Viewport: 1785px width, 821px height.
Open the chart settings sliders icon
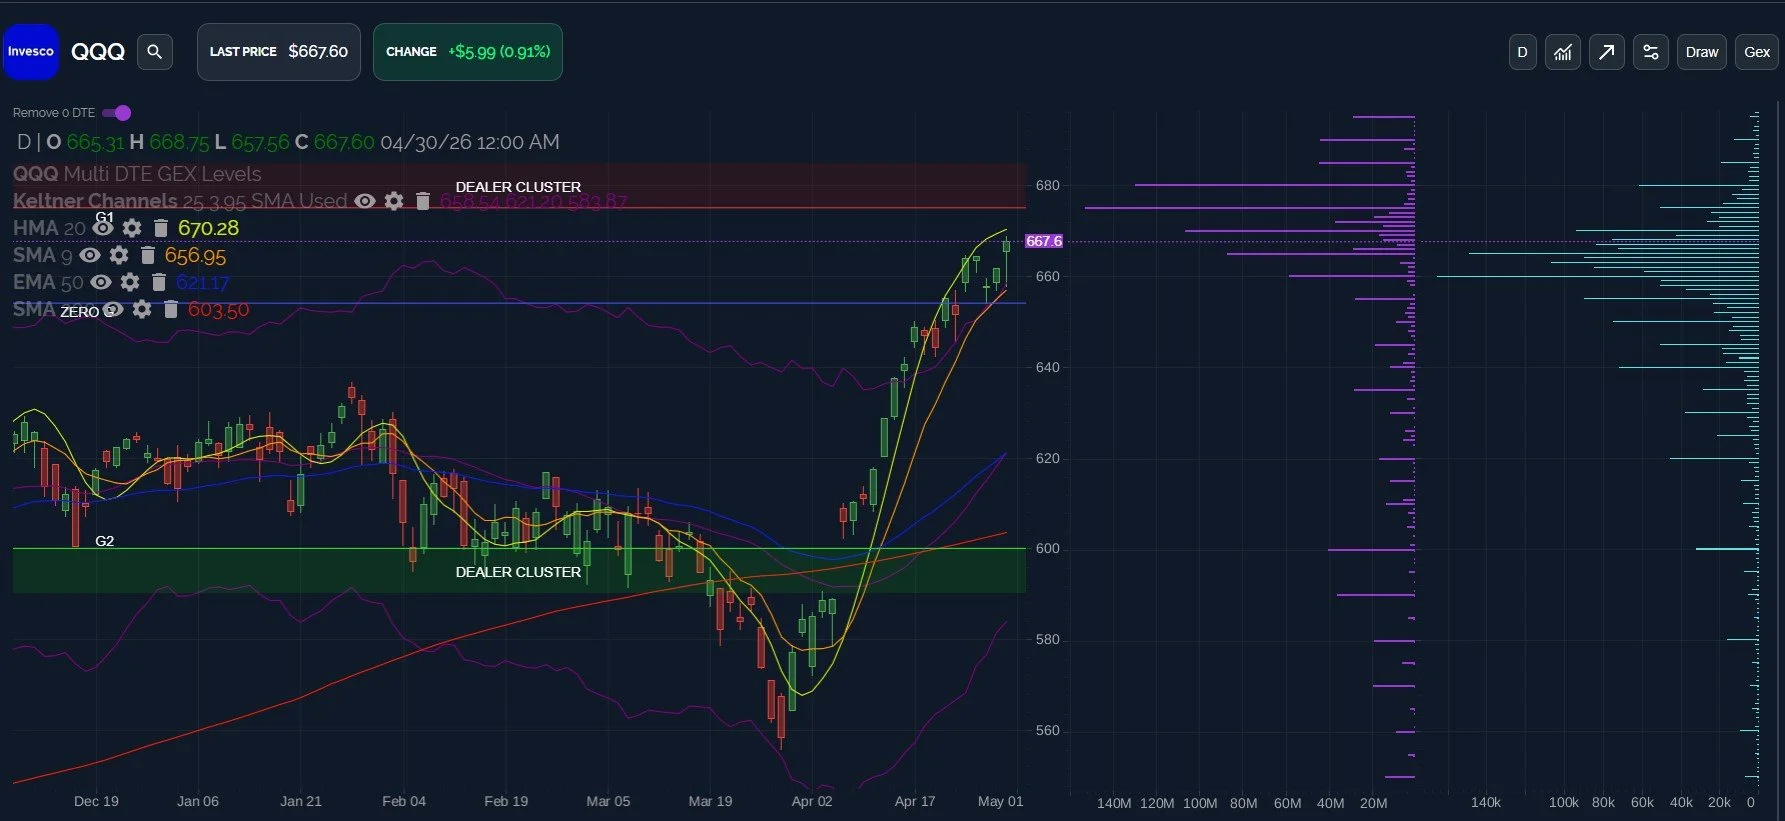point(1650,52)
